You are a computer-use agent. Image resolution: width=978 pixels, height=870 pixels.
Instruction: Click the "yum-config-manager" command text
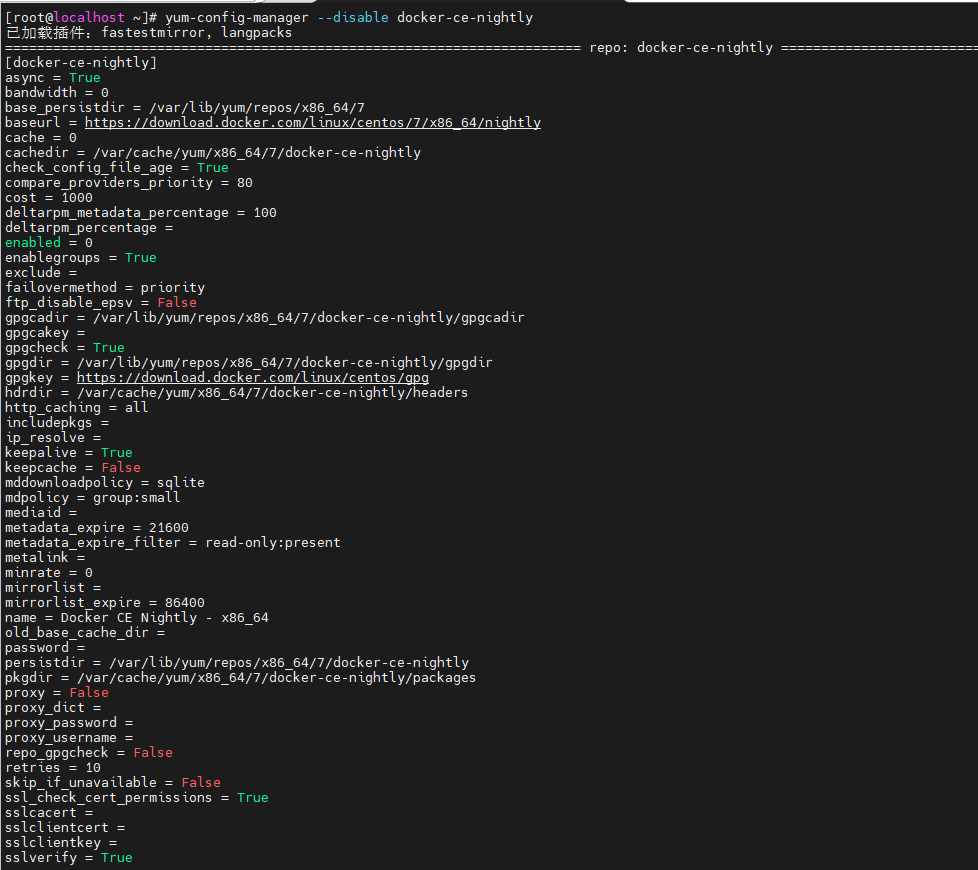pyautogui.click(x=236, y=18)
